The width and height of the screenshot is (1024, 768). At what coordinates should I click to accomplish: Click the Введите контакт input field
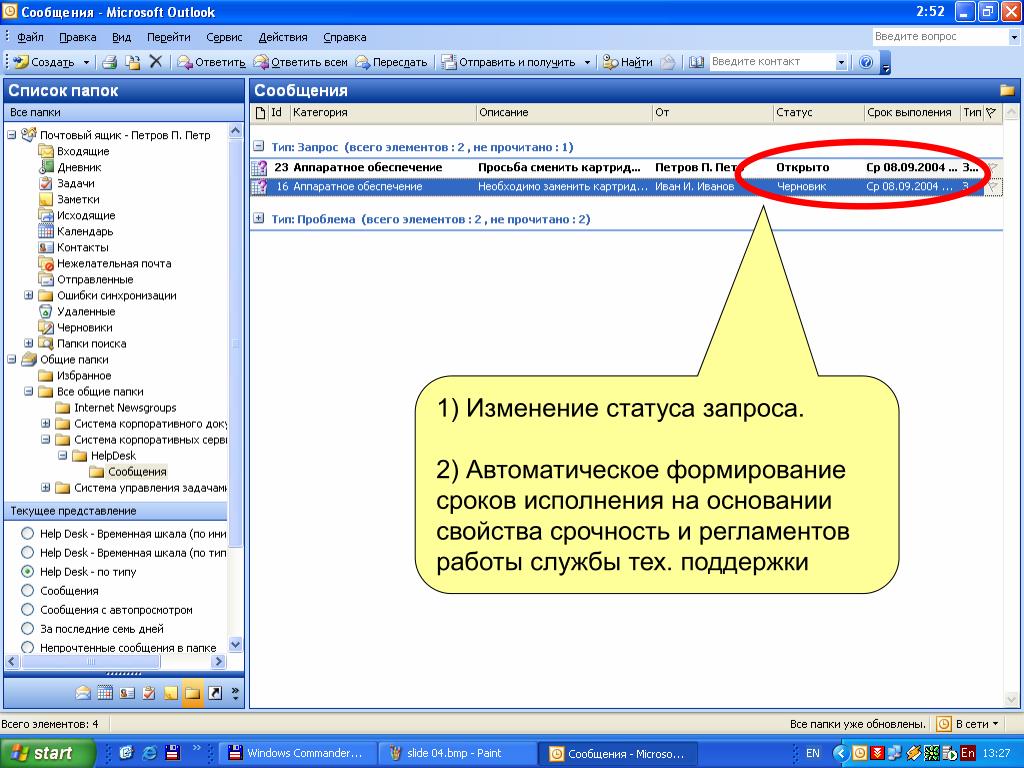coord(773,62)
